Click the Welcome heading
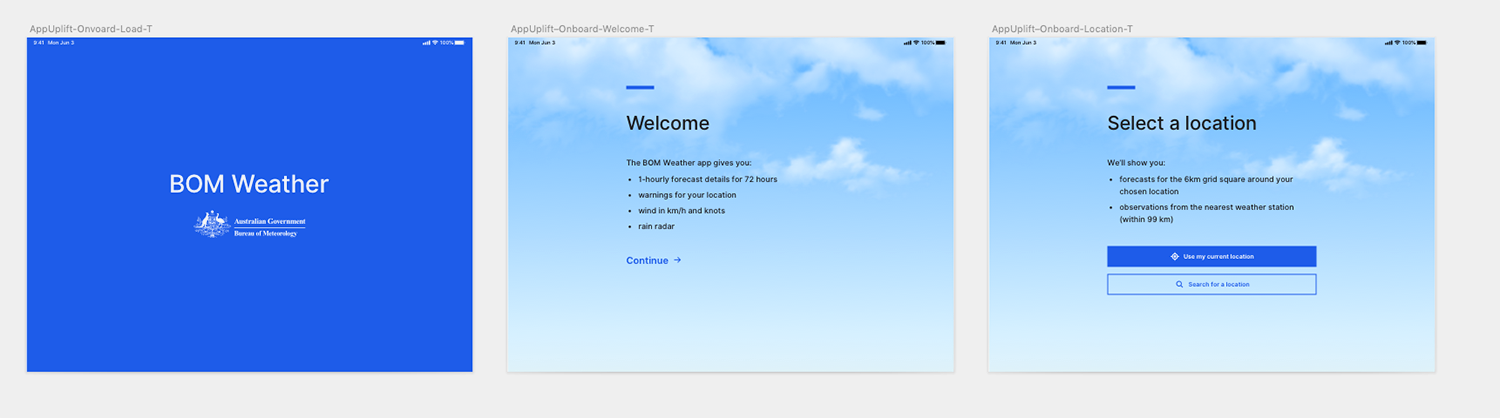 [667, 123]
